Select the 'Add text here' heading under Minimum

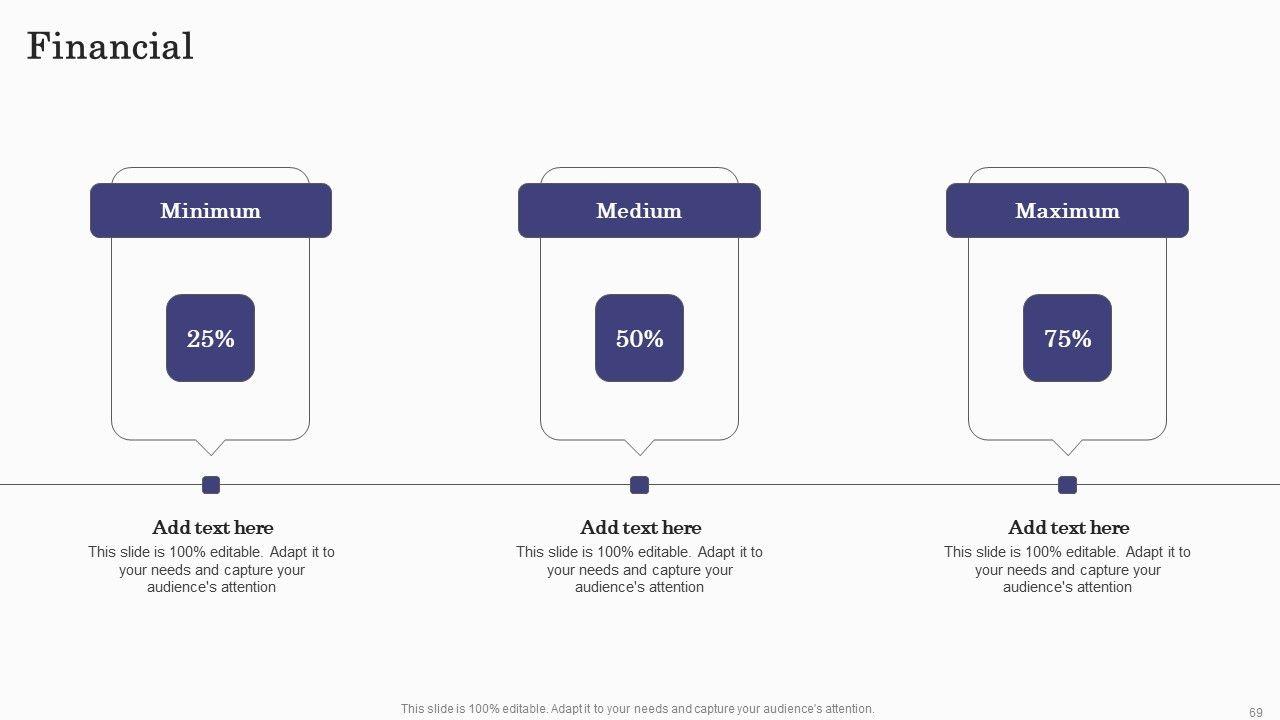coord(212,528)
